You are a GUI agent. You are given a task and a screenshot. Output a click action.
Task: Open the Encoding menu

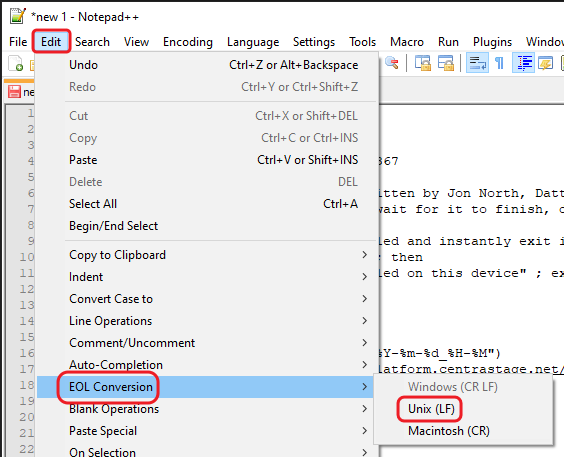pyautogui.click(x=188, y=42)
